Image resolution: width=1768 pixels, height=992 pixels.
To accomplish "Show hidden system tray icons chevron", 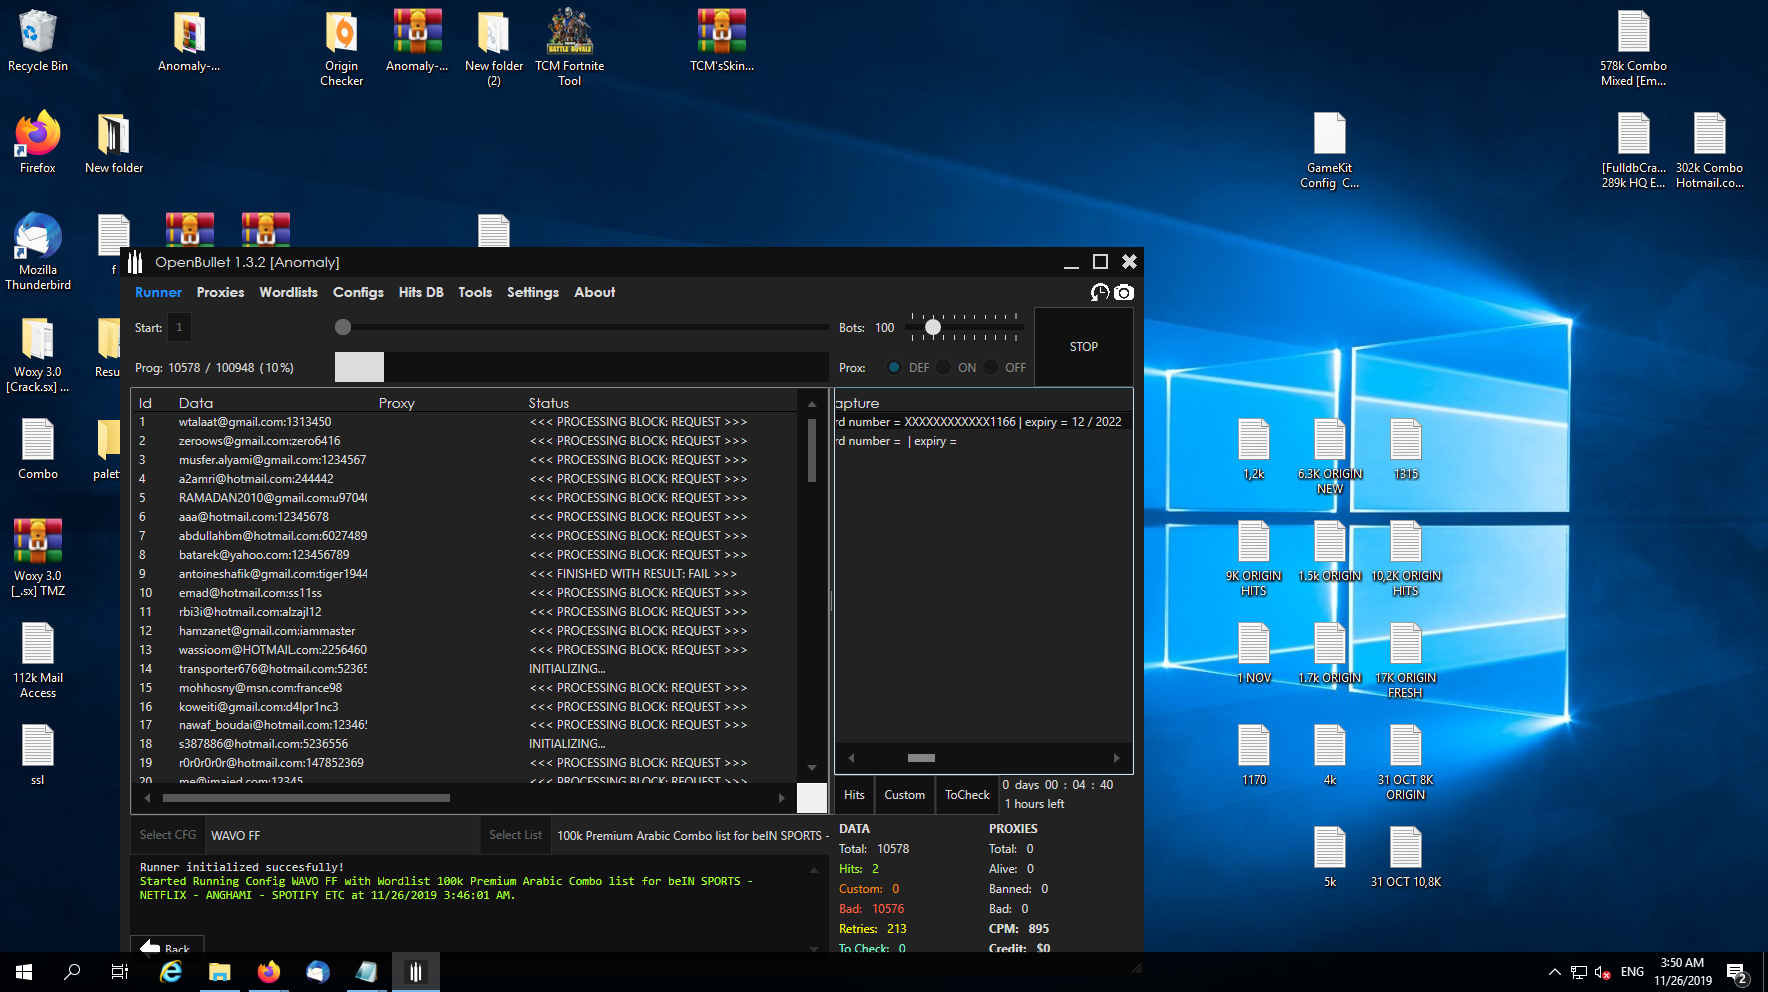I will click(1554, 971).
